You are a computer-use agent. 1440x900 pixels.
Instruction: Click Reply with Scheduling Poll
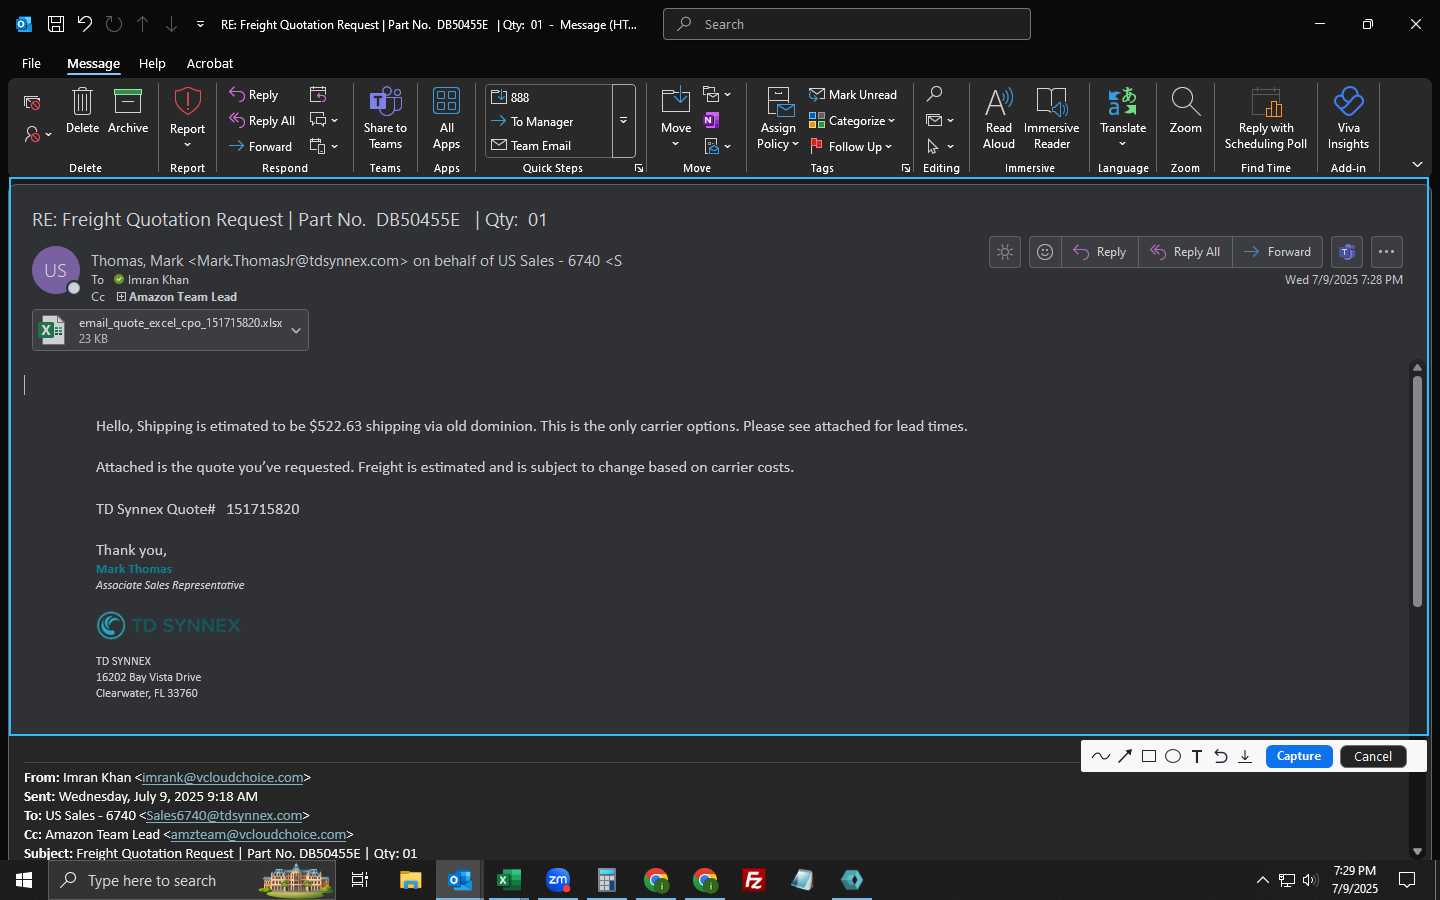click(x=1266, y=118)
